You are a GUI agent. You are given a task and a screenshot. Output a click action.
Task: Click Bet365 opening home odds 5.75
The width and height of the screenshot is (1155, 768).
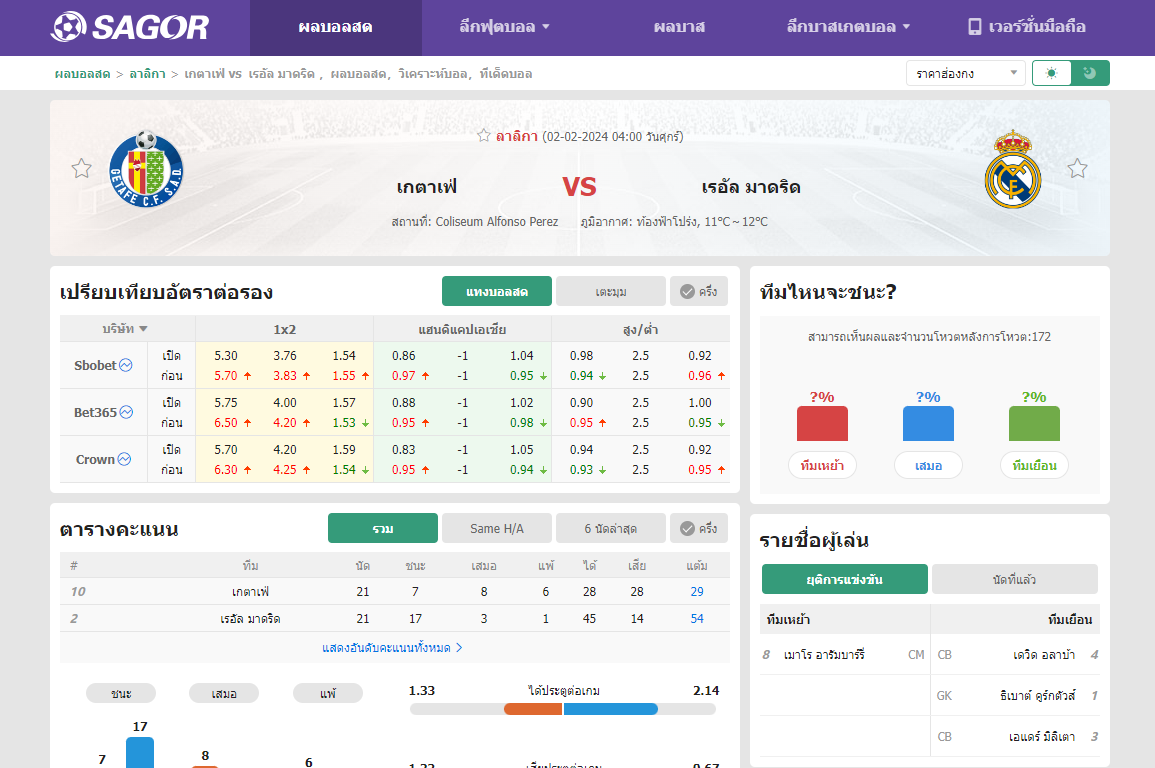click(225, 403)
